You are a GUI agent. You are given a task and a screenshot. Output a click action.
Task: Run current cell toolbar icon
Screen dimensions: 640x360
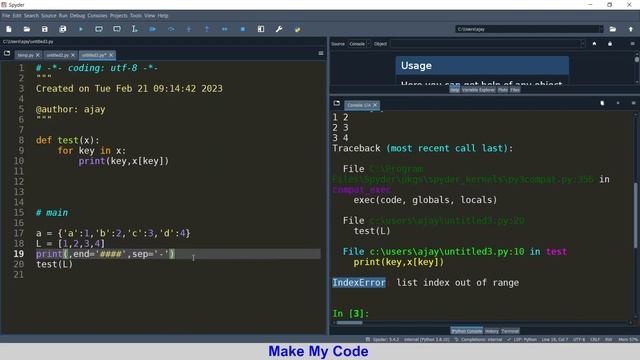99,29
